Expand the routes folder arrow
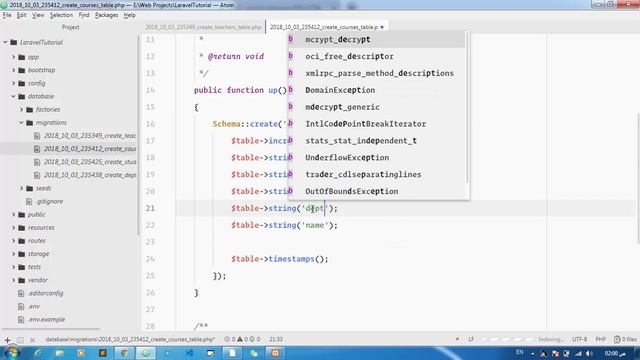The height and width of the screenshot is (360, 640). (x=13, y=241)
